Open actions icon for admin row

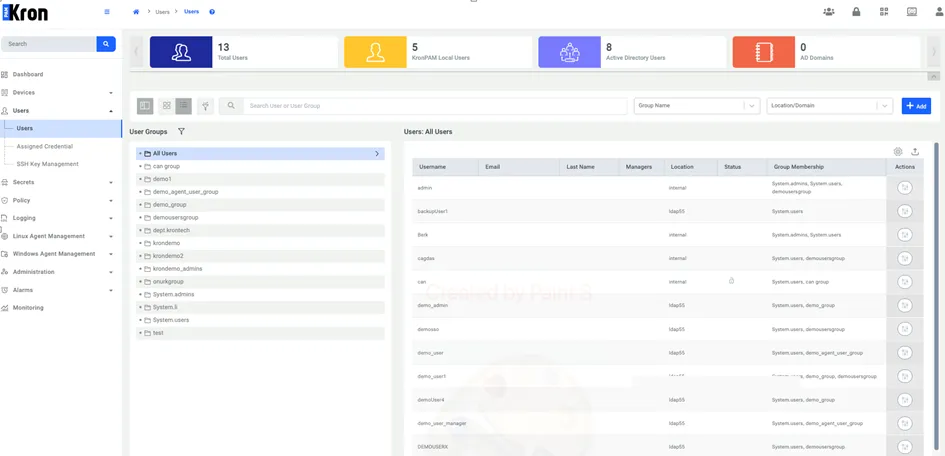click(904, 188)
